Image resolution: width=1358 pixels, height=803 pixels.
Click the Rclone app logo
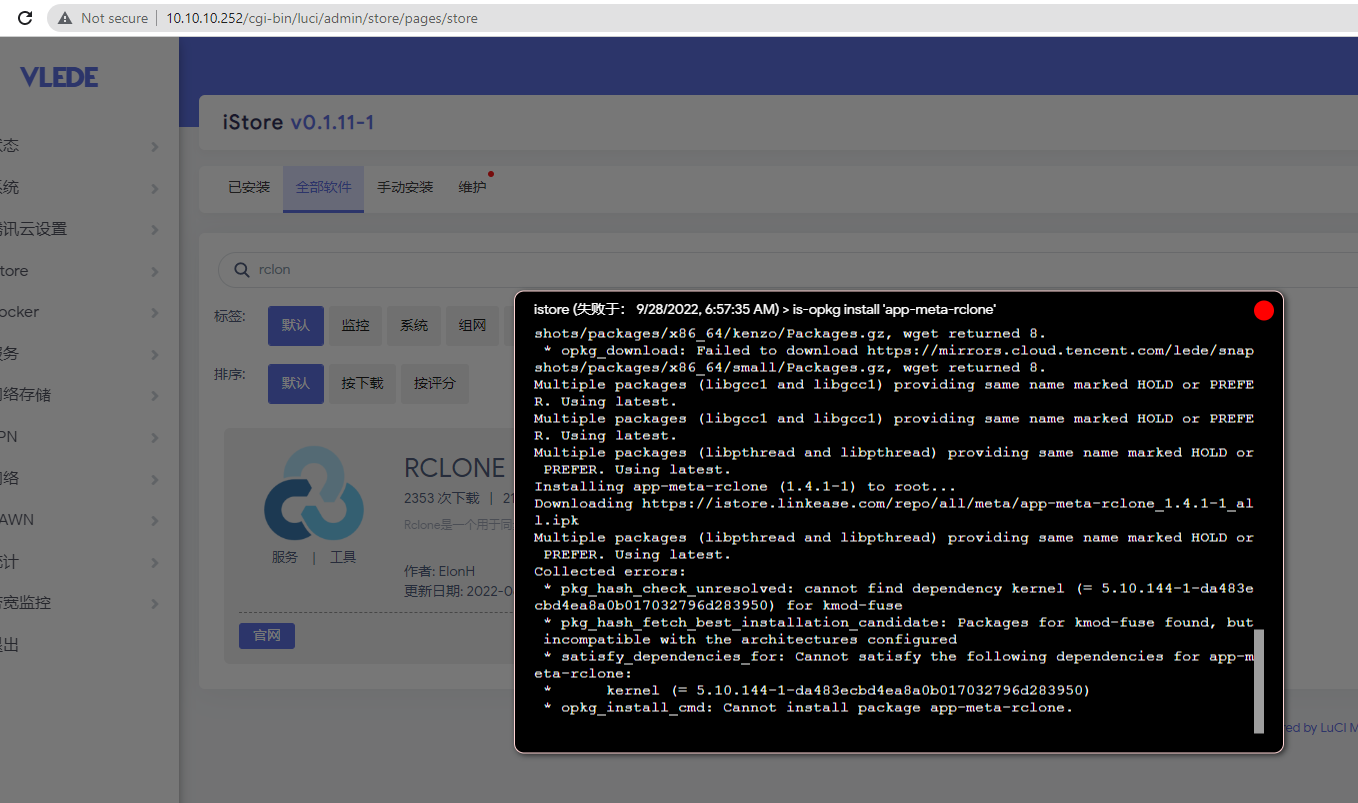pyautogui.click(x=313, y=494)
